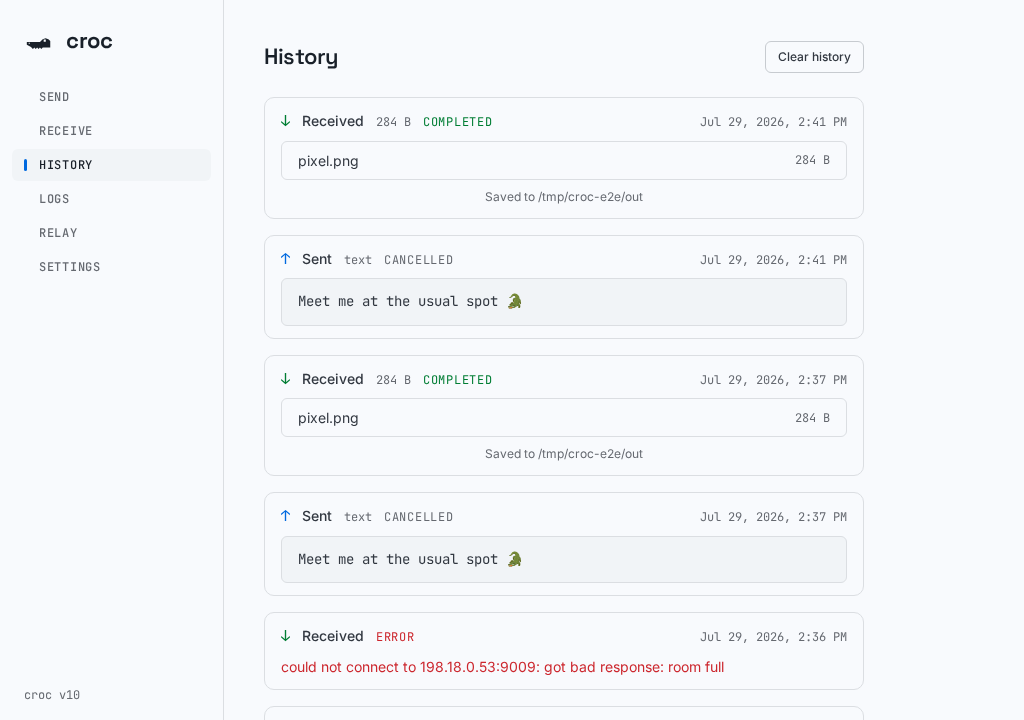
Task: Click the 'Received' label on the ERROR card
Action: pos(332,636)
